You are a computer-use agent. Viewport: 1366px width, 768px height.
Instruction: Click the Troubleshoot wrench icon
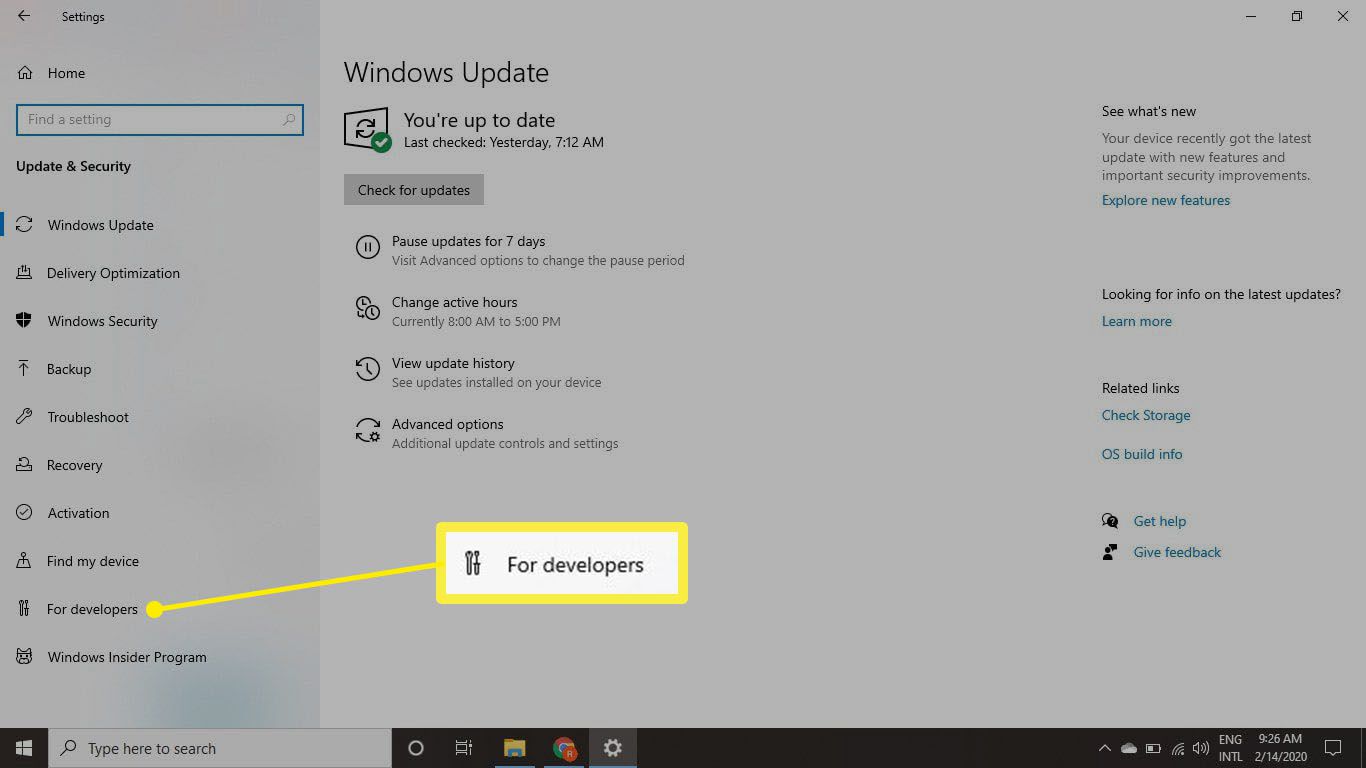(x=25, y=417)
